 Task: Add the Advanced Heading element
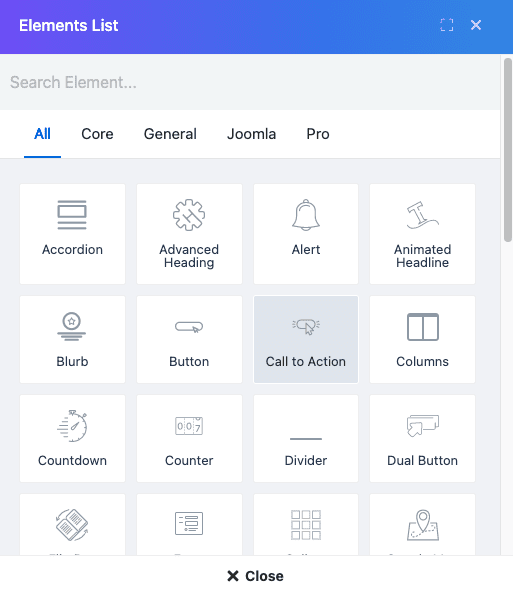189,234
